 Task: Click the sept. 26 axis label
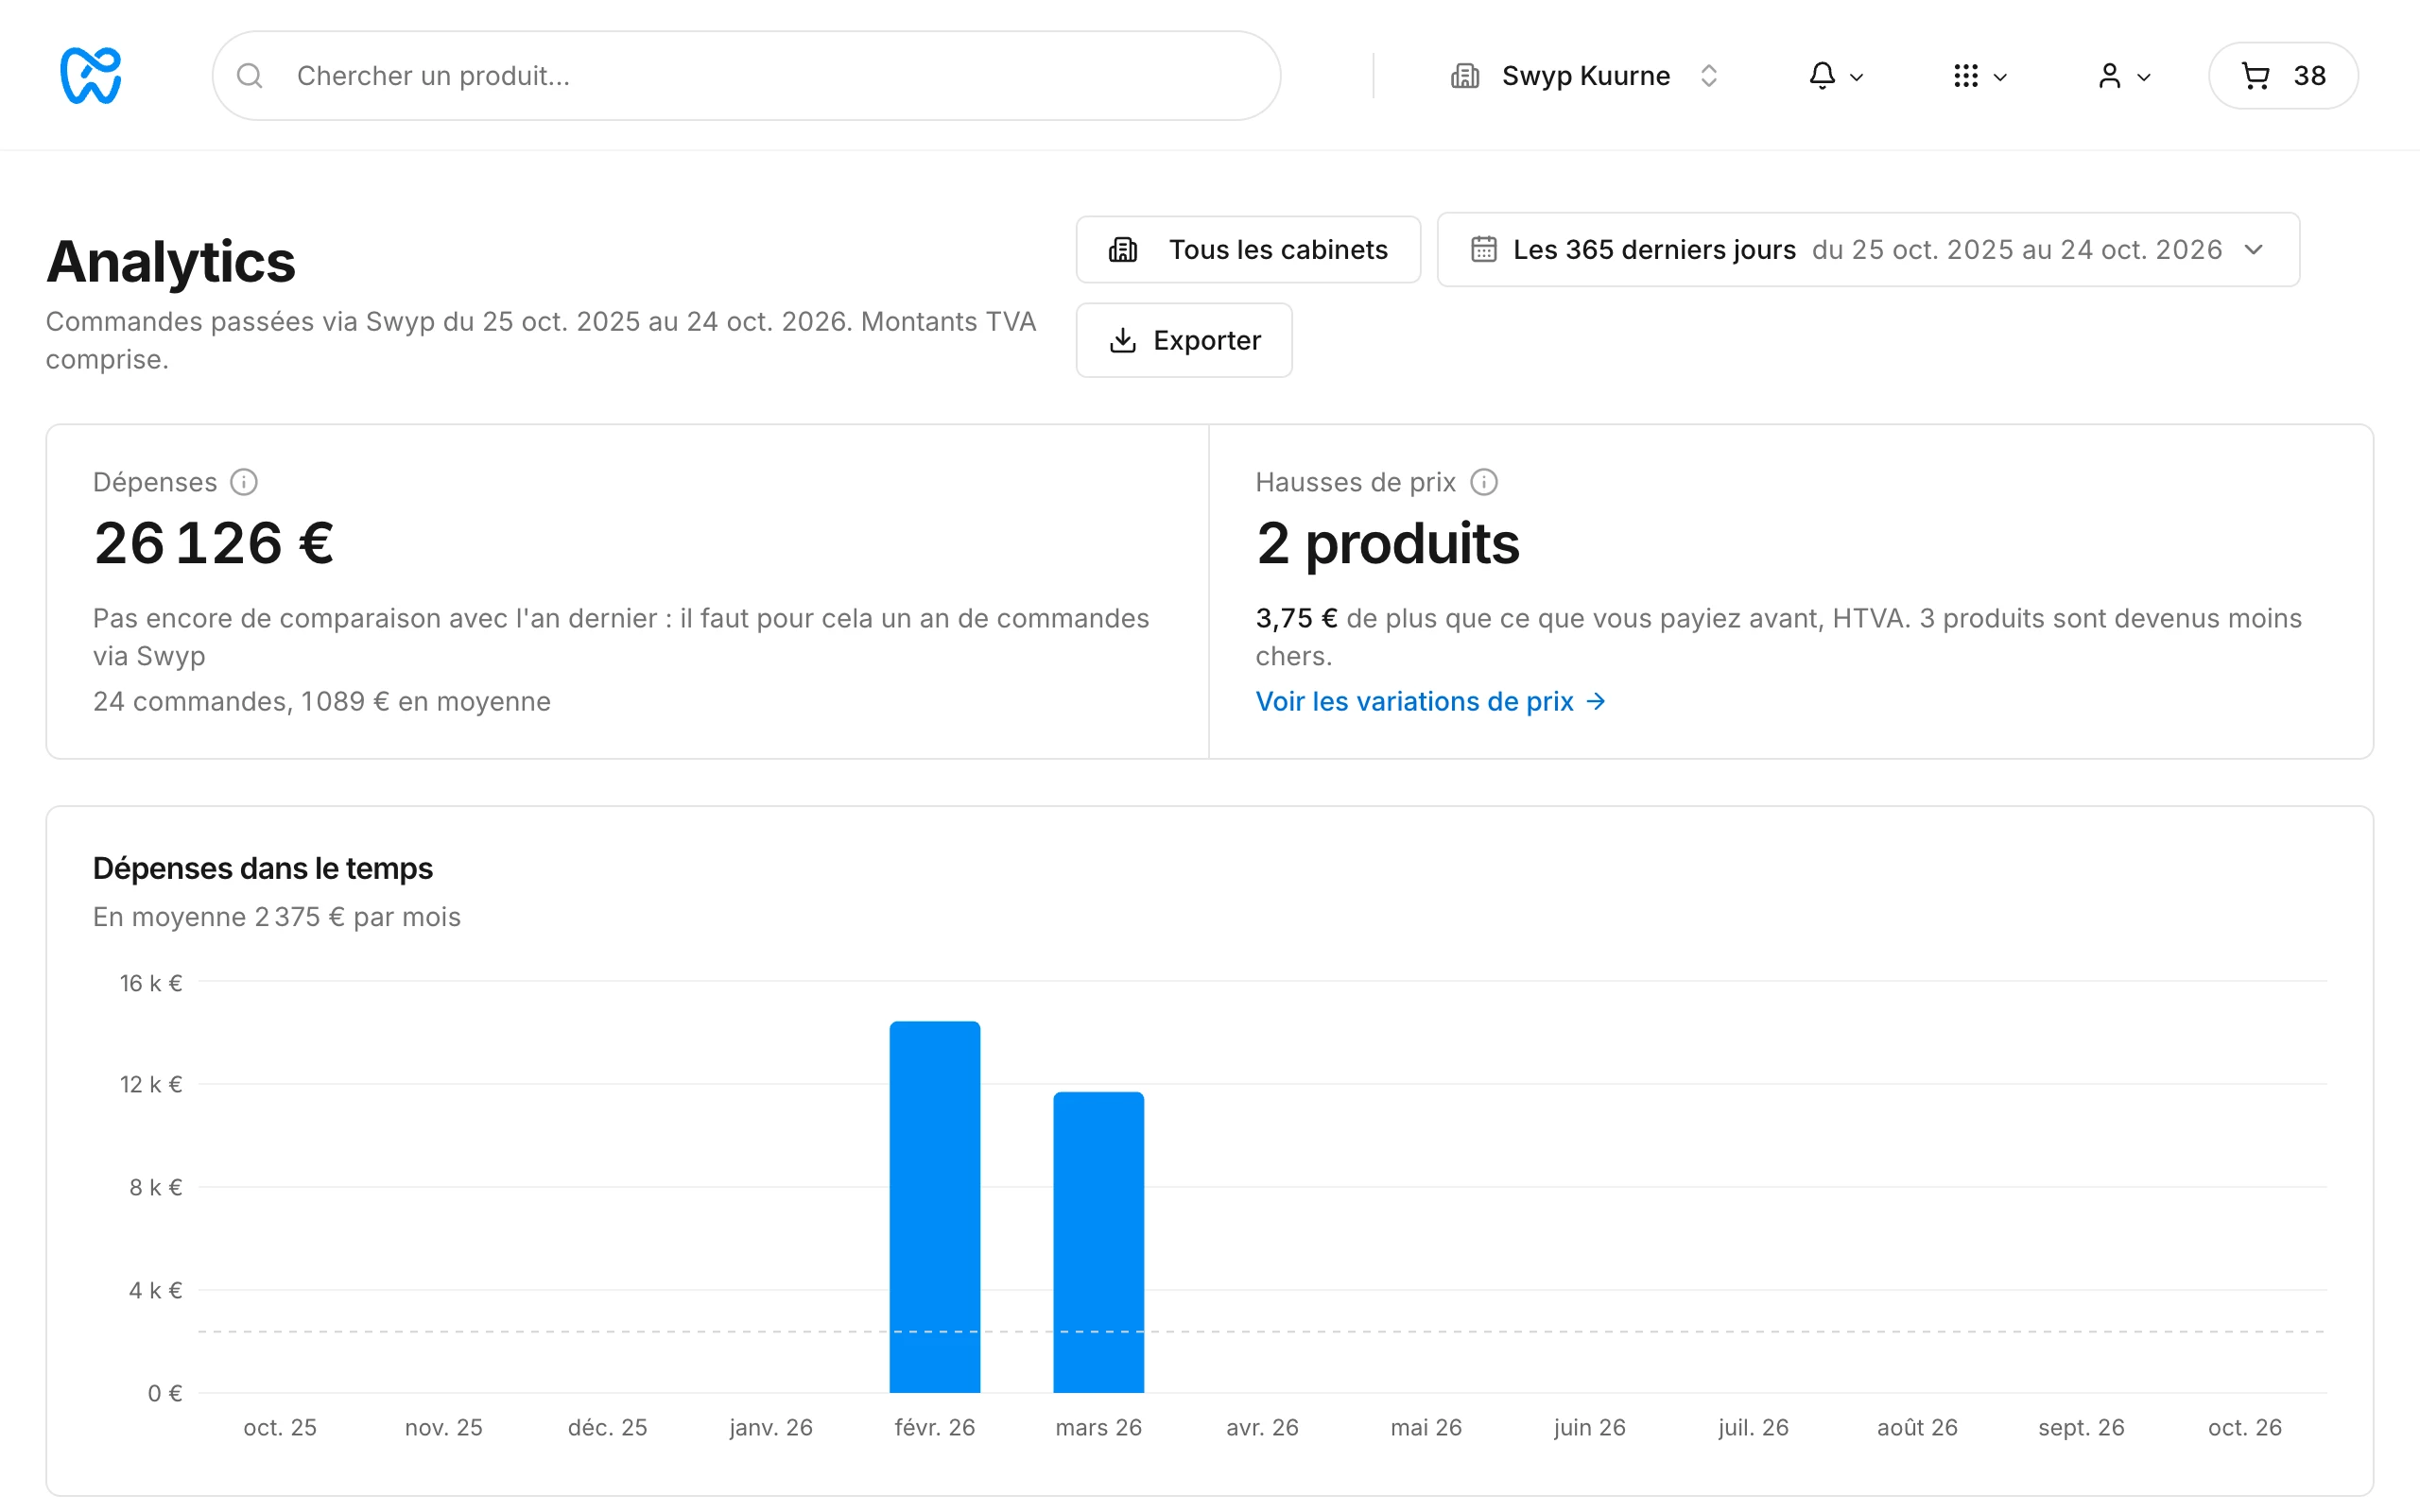pos(2081,1427)
